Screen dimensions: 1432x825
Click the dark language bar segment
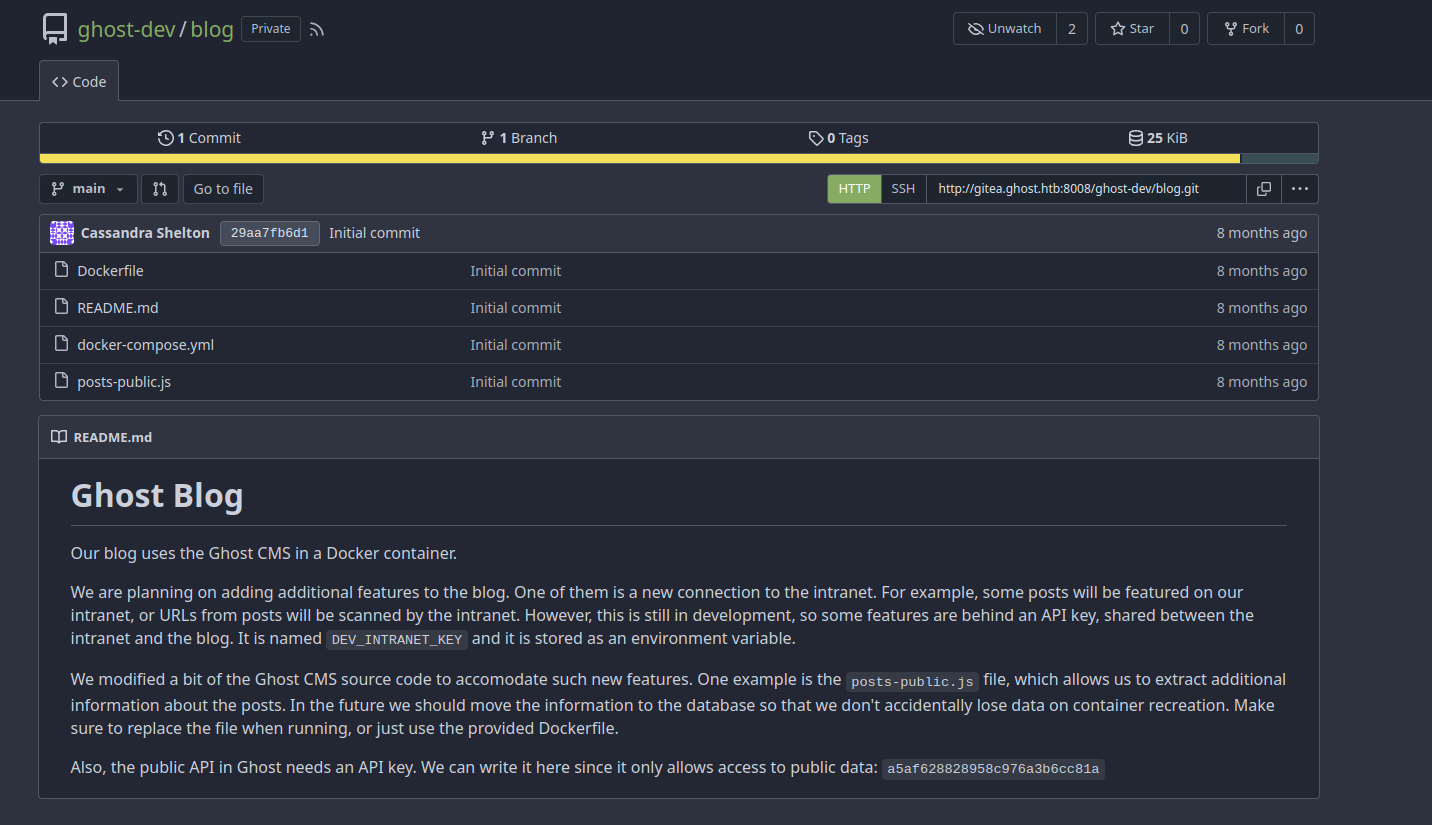(1279, 158)
